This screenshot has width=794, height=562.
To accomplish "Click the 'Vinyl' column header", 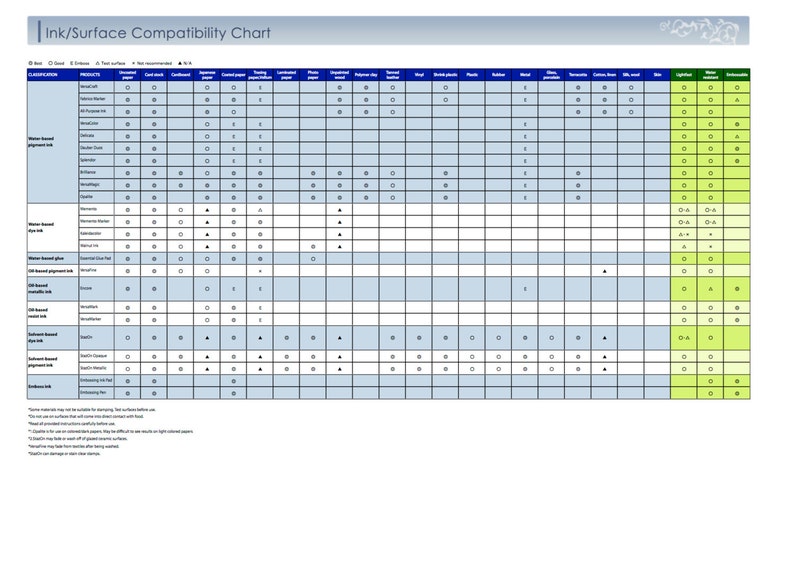I will pyautogui.click(x=419, y=75).
